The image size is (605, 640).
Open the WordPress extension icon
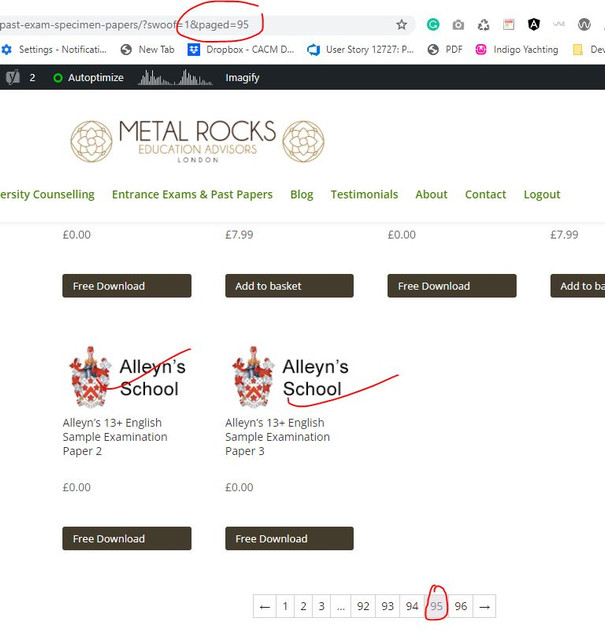click(584, 25)
